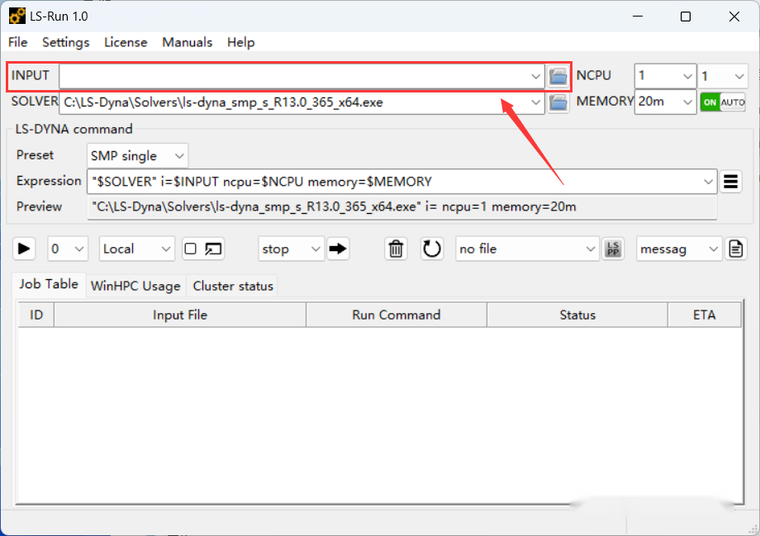Sort by Input File column header
760x536 pixels.
pos(180,315)
